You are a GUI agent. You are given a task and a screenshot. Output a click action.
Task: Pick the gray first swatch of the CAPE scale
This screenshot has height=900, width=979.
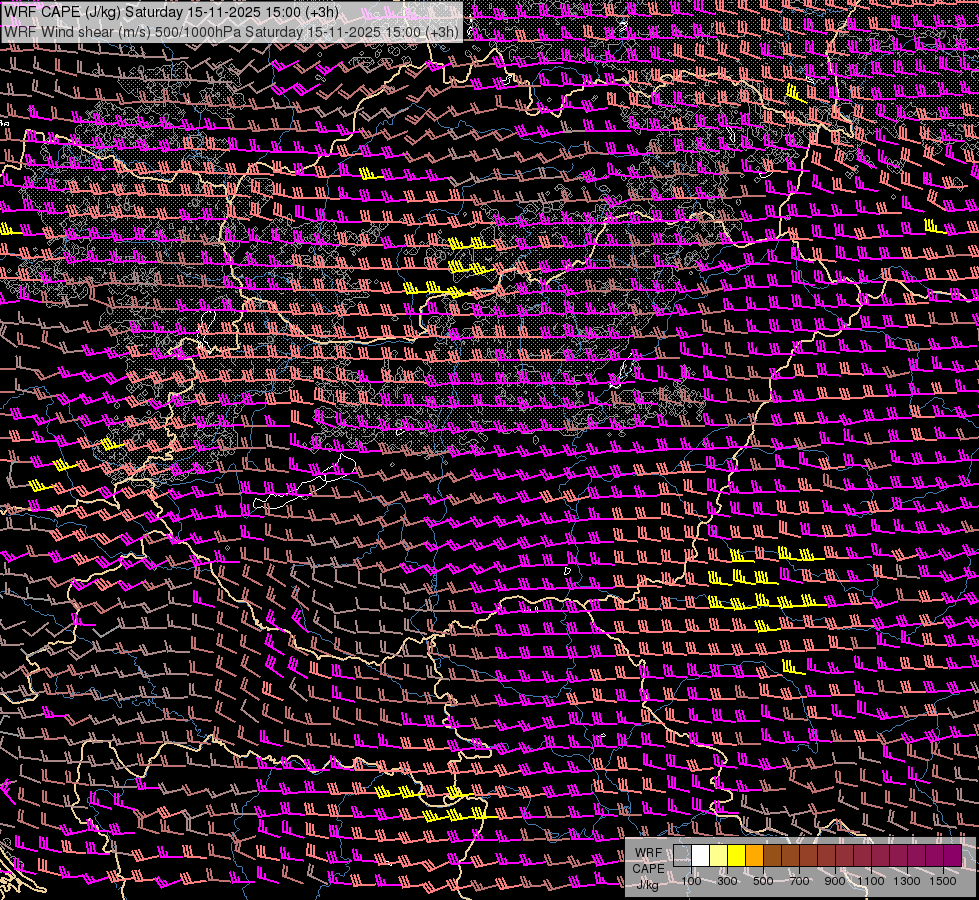click(x=683, y=855)
